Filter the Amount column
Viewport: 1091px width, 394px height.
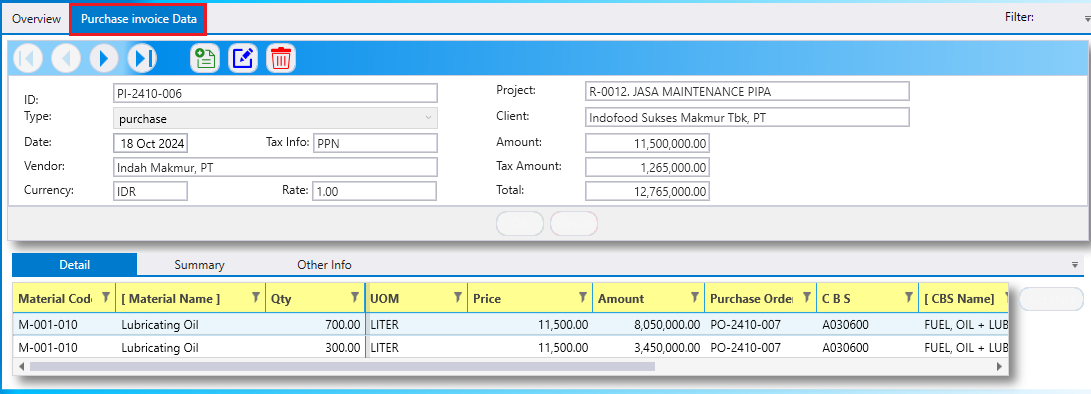pos(694,298)
